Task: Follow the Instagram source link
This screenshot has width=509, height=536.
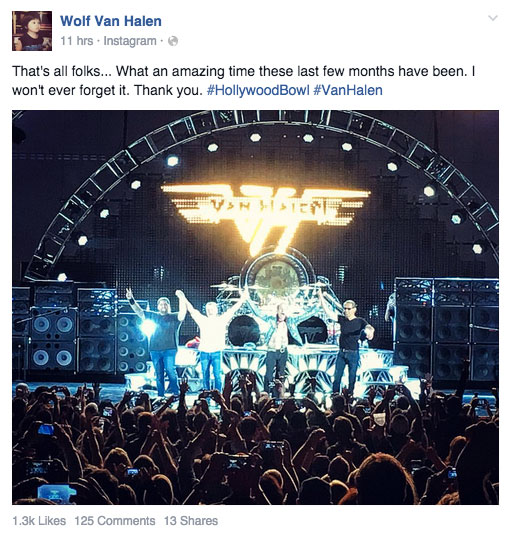Action: (x=130, y=41)
